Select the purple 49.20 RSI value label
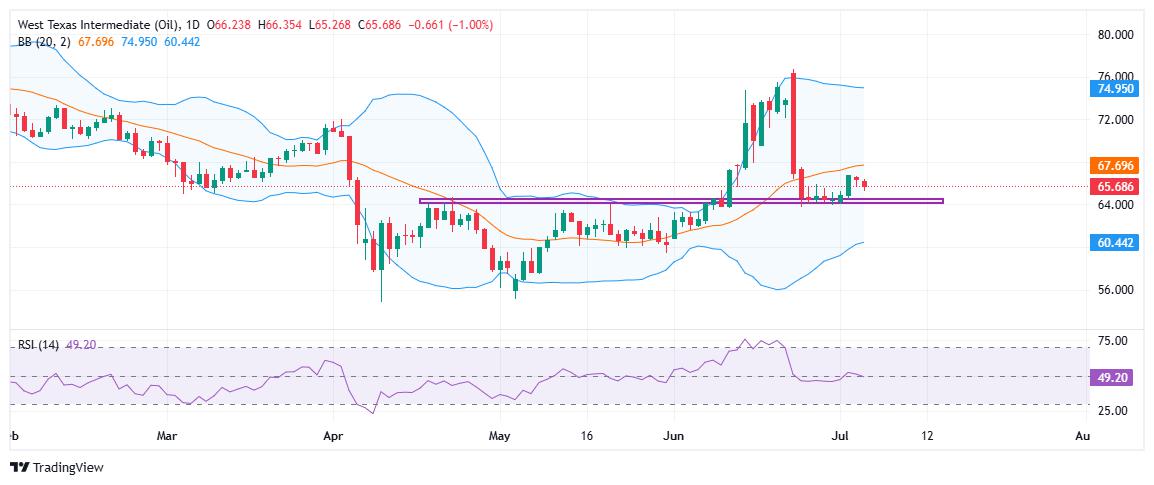 tap(1110, 377)
